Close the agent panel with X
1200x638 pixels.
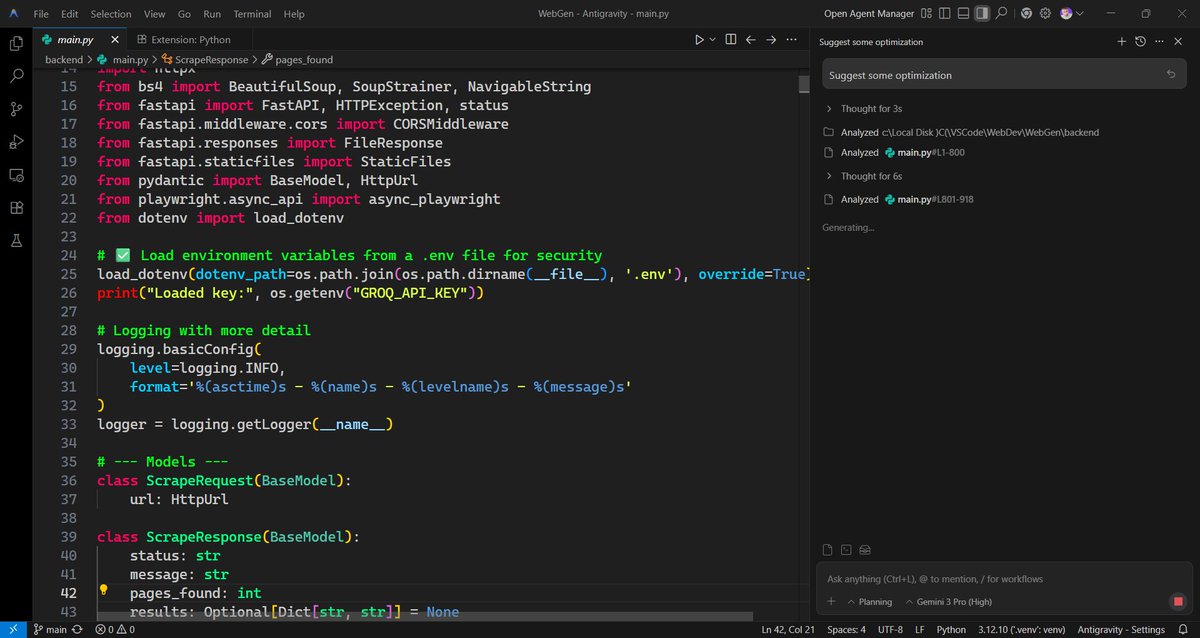click(1178, 42)
